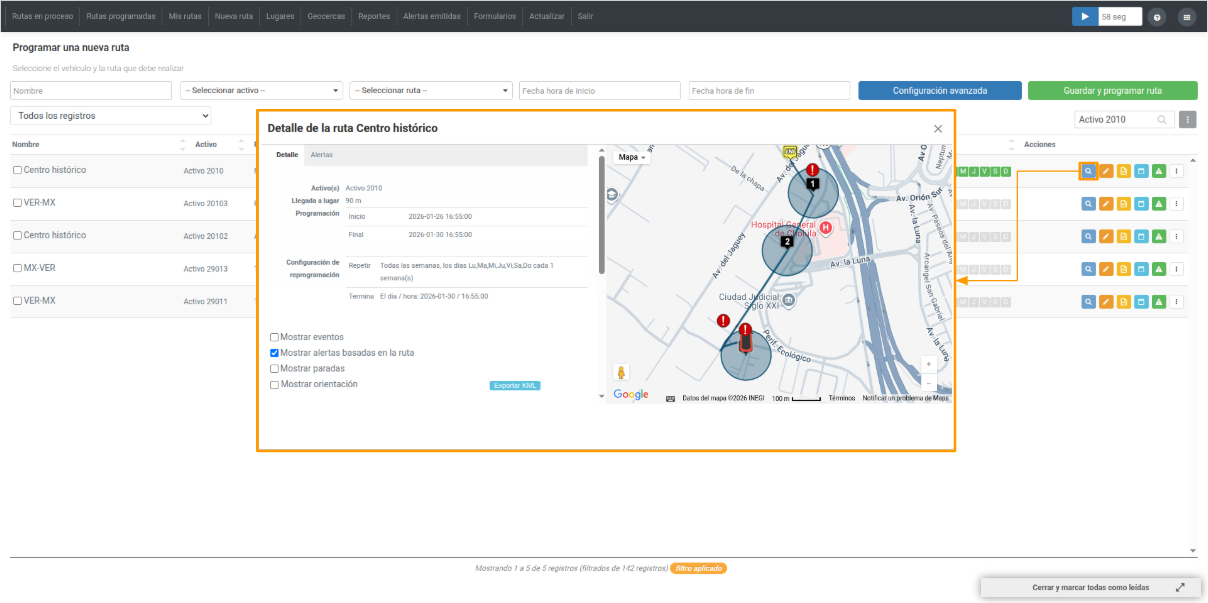
Task: Sort the table by the Nombre column
Action: pyautogui.click(x=96, y=145)
